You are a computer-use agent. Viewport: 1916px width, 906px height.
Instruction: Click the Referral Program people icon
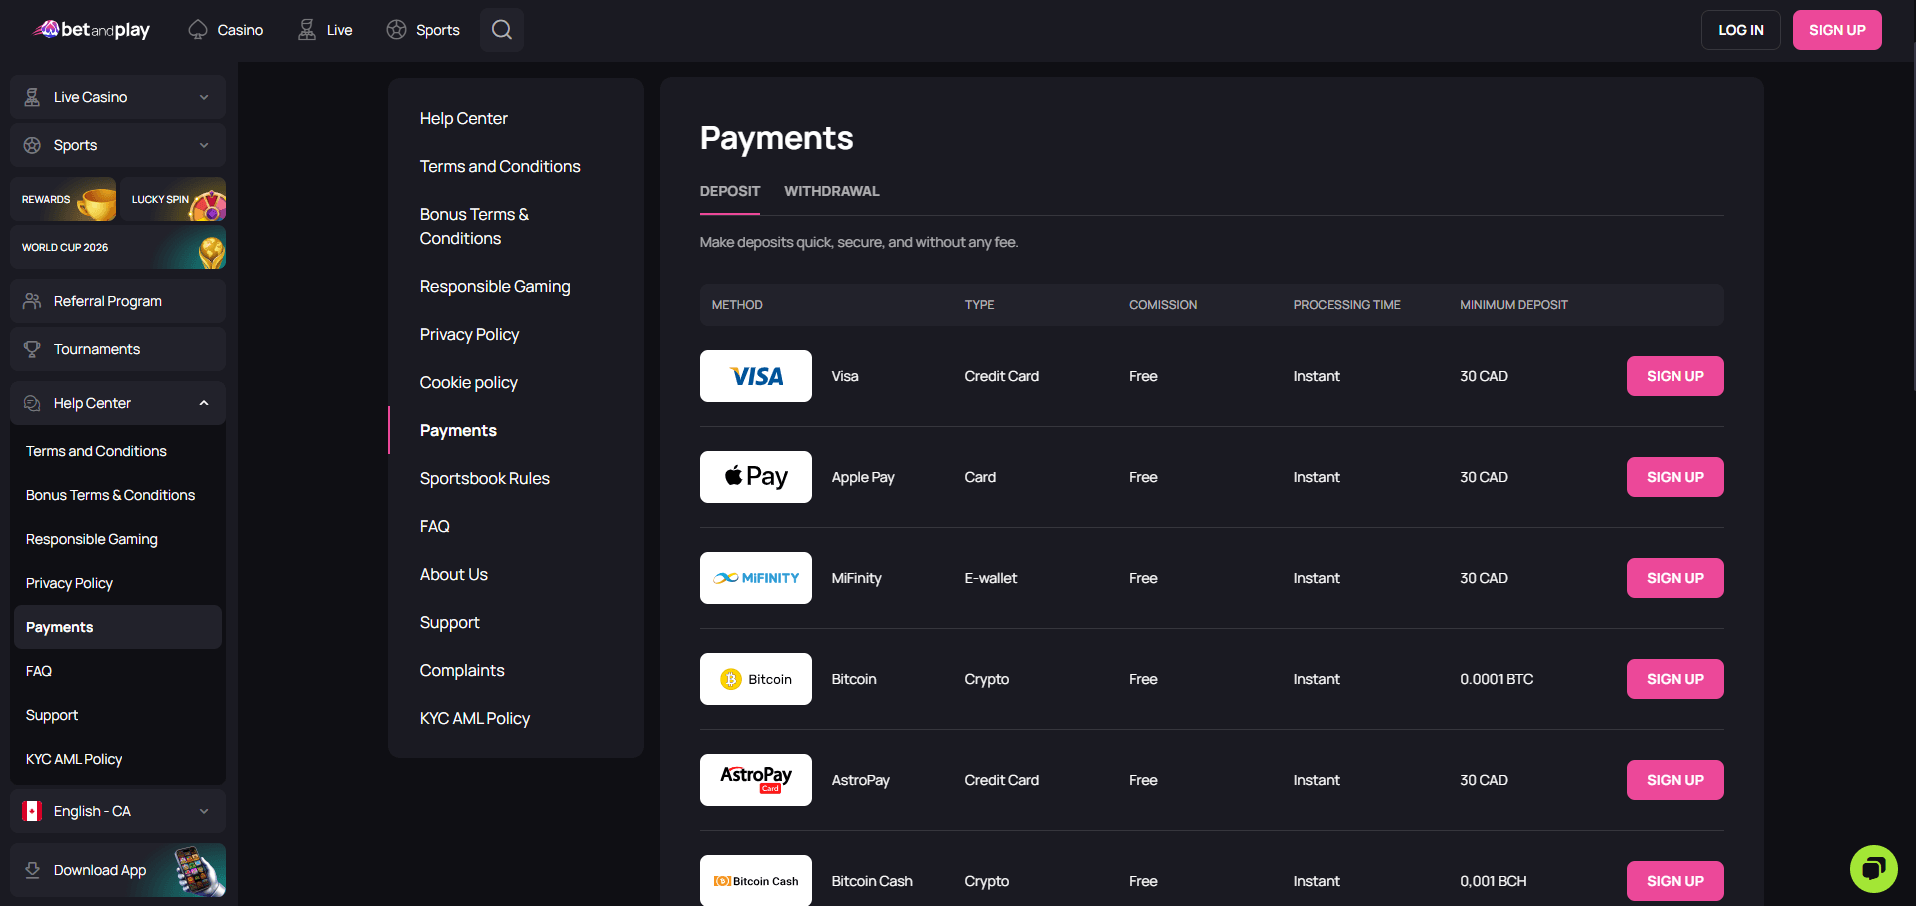(x=32, y=301)
